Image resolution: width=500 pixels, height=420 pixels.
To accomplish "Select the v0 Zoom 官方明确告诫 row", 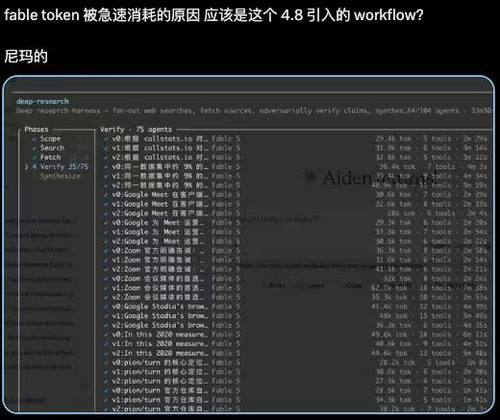I will pos(295,251).
